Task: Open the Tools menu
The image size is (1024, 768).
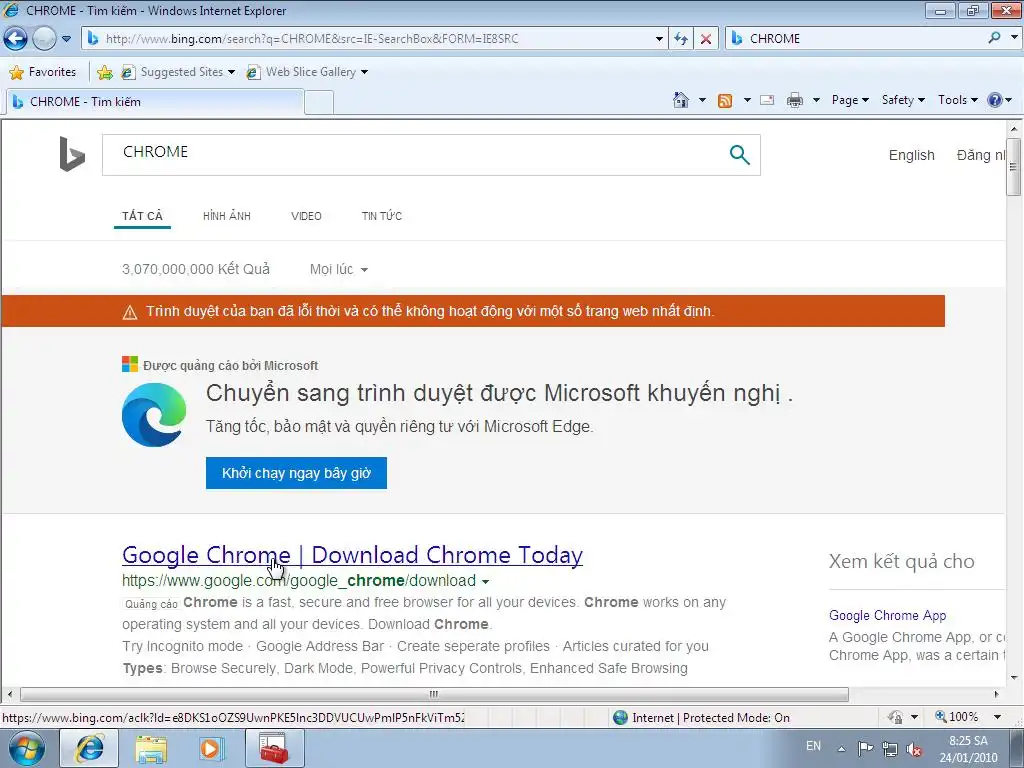Action: (957, 100)
